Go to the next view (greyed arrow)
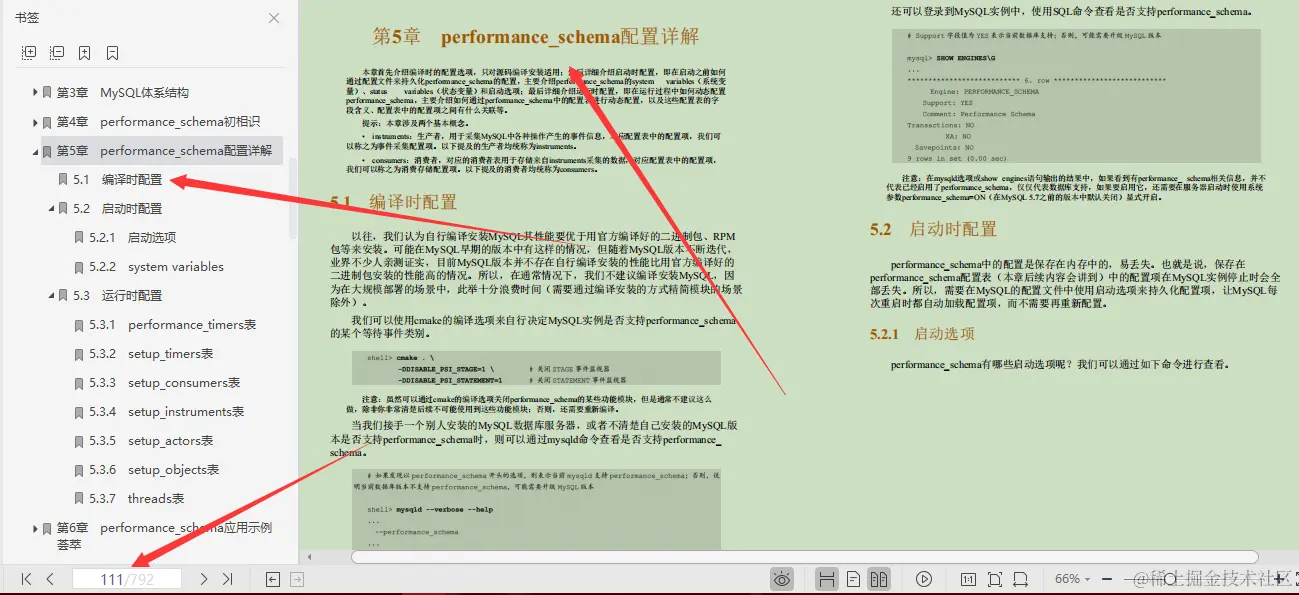This screenshot has width=1299, height=595. click(296, 579)
